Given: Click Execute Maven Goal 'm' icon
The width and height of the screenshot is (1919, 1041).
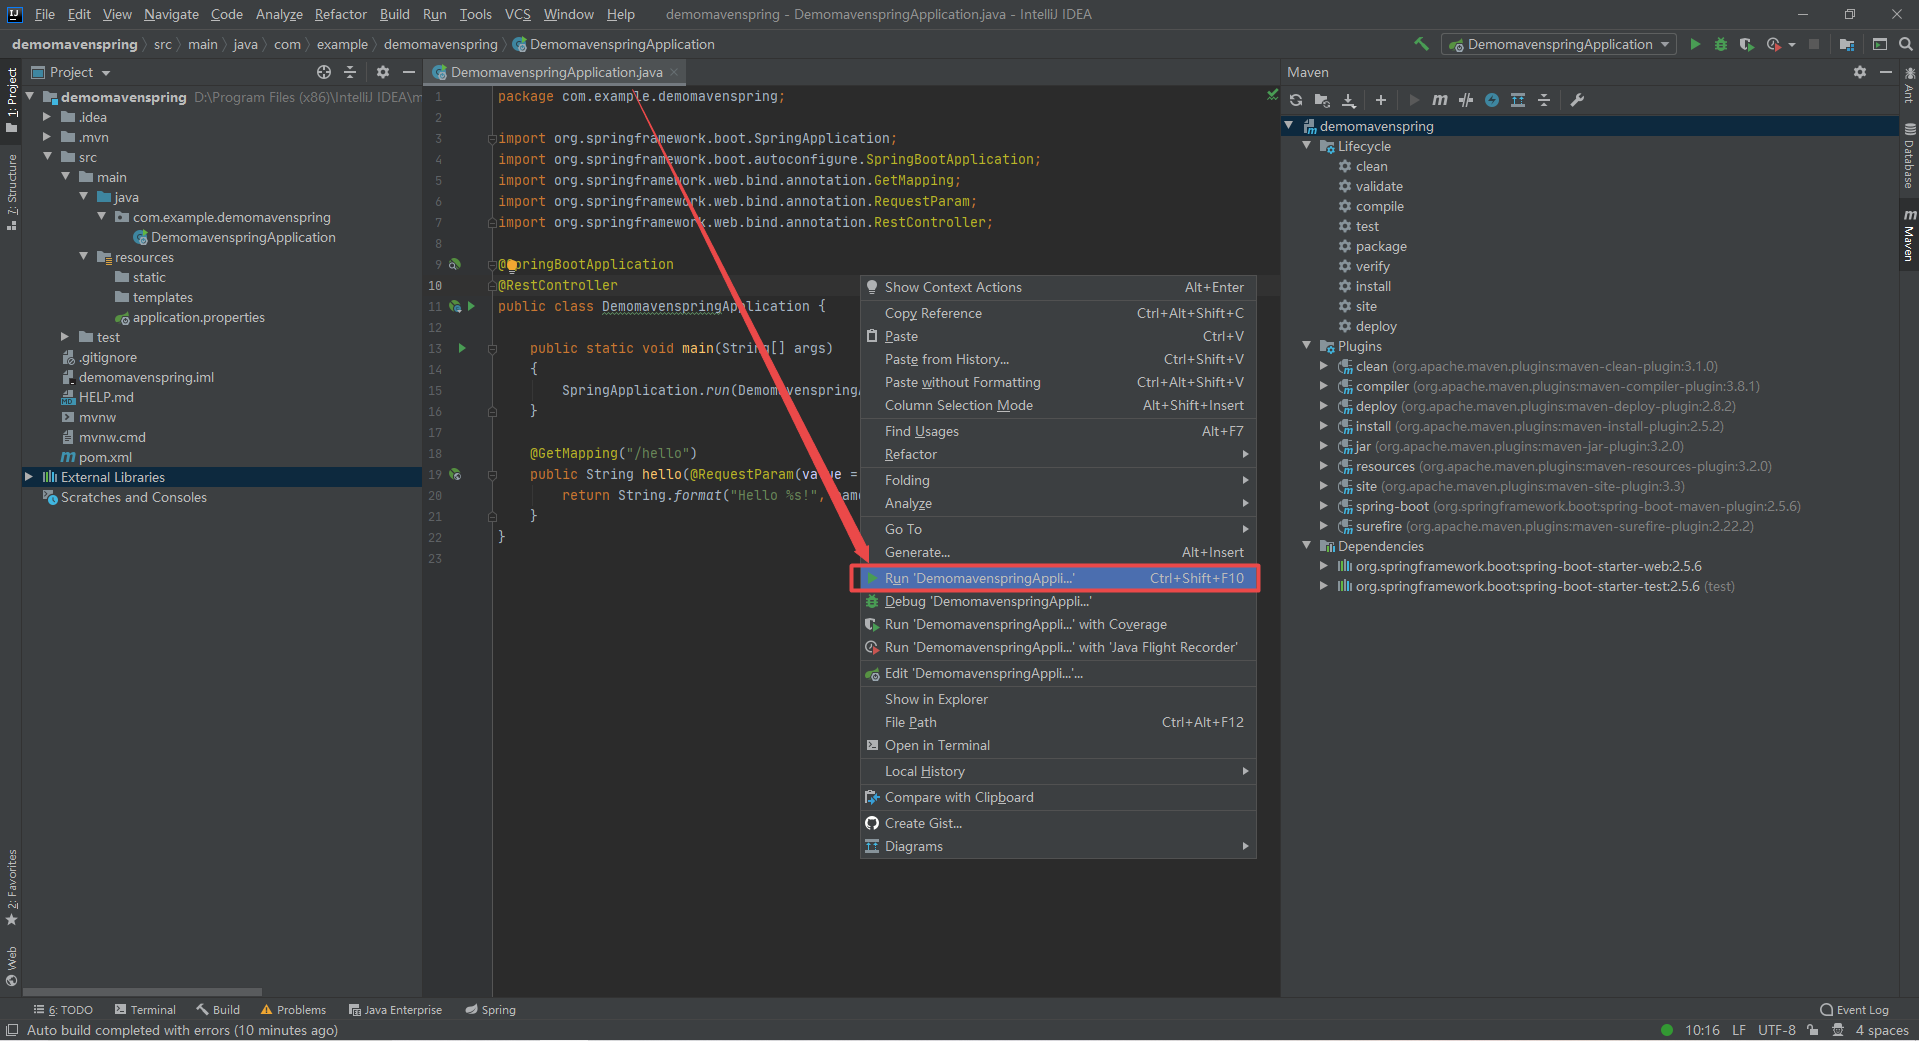Looking at the screenshot, I should pos(1440,100).
